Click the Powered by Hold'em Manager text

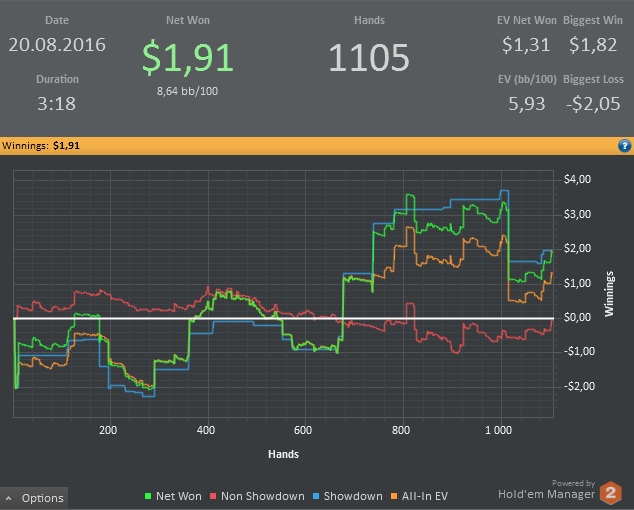point(547,489)
